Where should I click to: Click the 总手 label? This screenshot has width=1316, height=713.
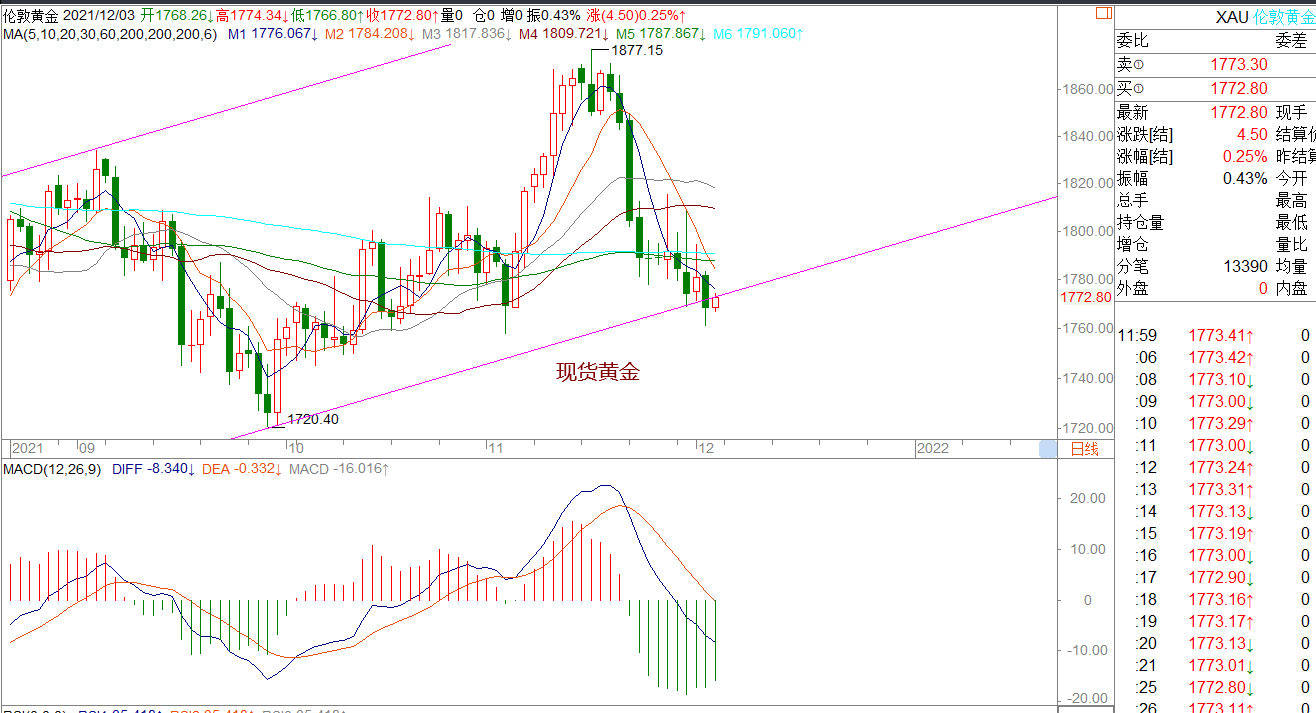[x=1133, y=200]
